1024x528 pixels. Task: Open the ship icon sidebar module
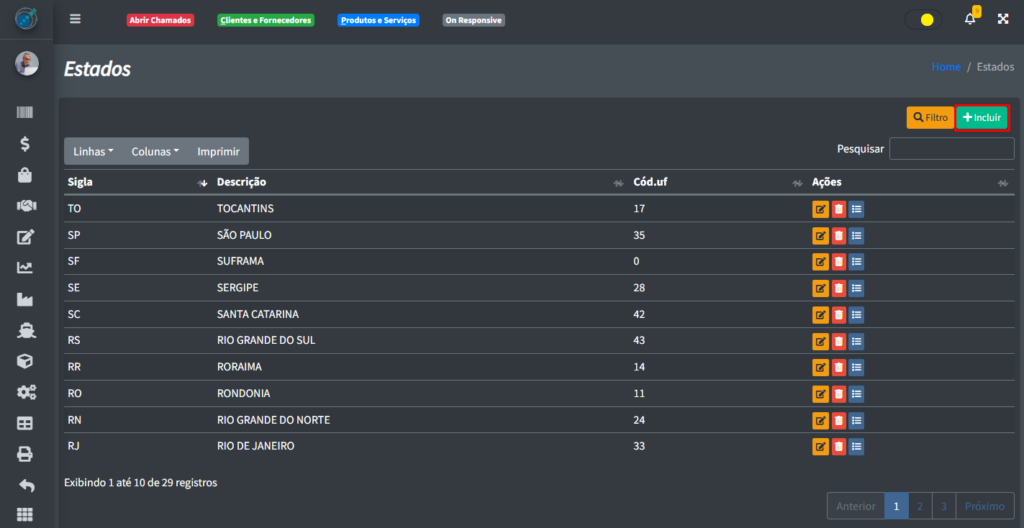(26, 330)
